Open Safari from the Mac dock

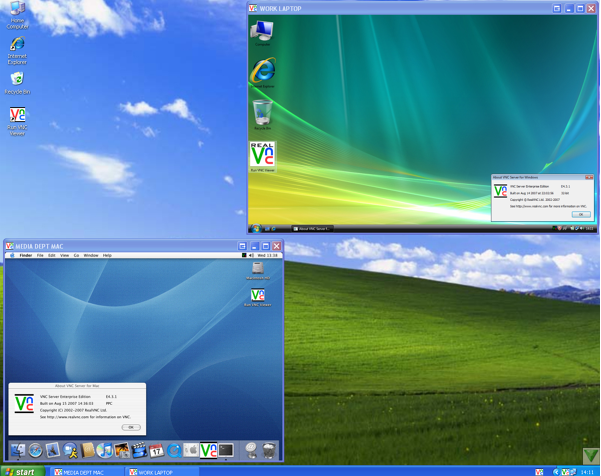[35, 450]
